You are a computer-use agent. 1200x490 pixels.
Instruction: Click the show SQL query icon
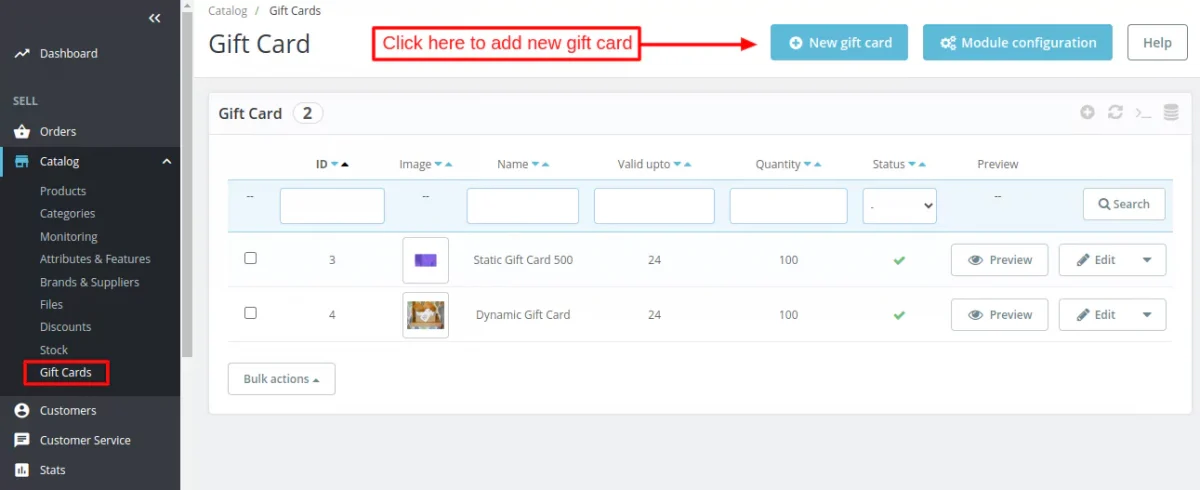pyautogui.click(x=1143, y=113)
